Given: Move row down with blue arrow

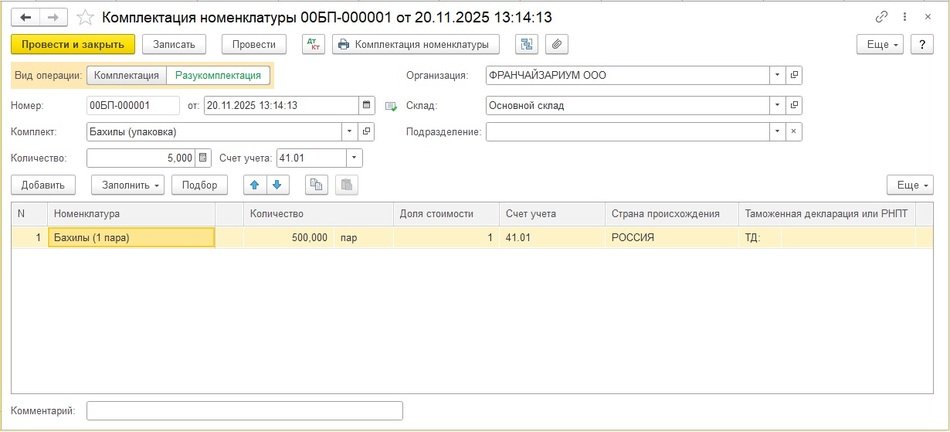Looking at the screenshot, I should (x=277, y=185).
